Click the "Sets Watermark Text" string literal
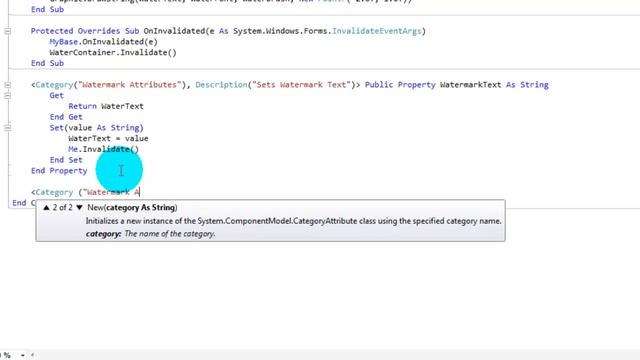Image resolution: width=640 pixels, height=360 pixels. (302, 84)
